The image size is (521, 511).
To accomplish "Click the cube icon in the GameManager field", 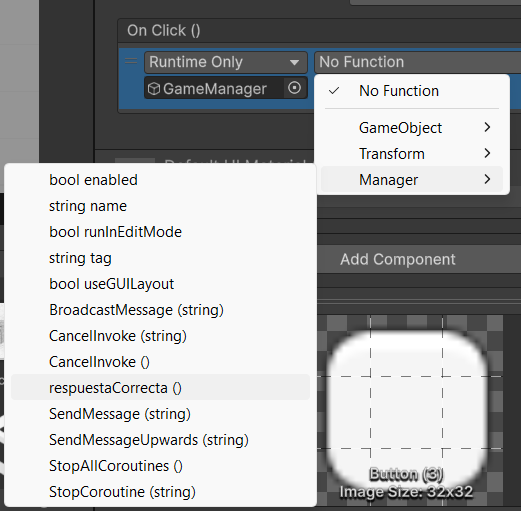I will (154, 89).
